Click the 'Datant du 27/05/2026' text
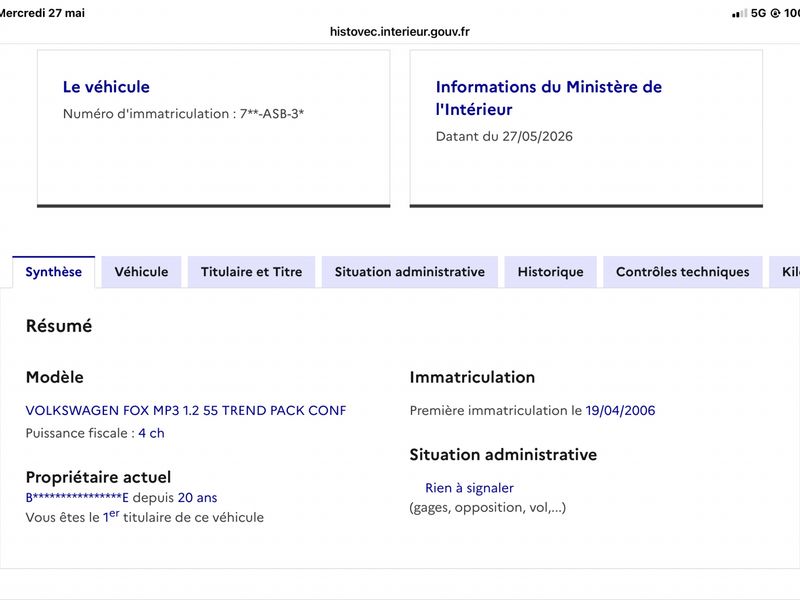 [504, 136]
